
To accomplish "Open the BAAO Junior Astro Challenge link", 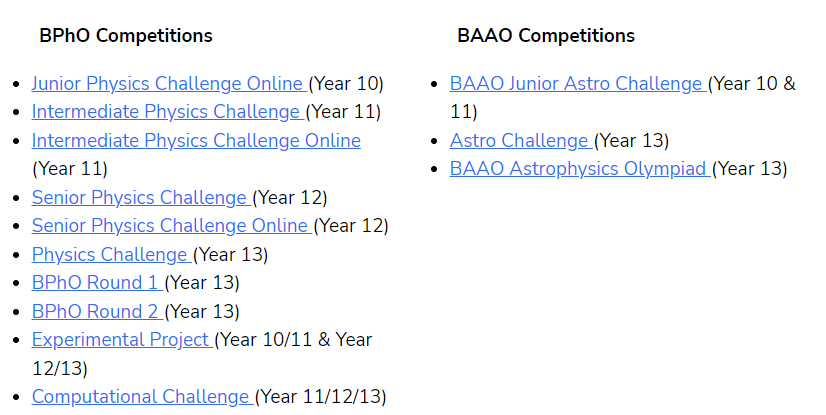I will 577,84.
